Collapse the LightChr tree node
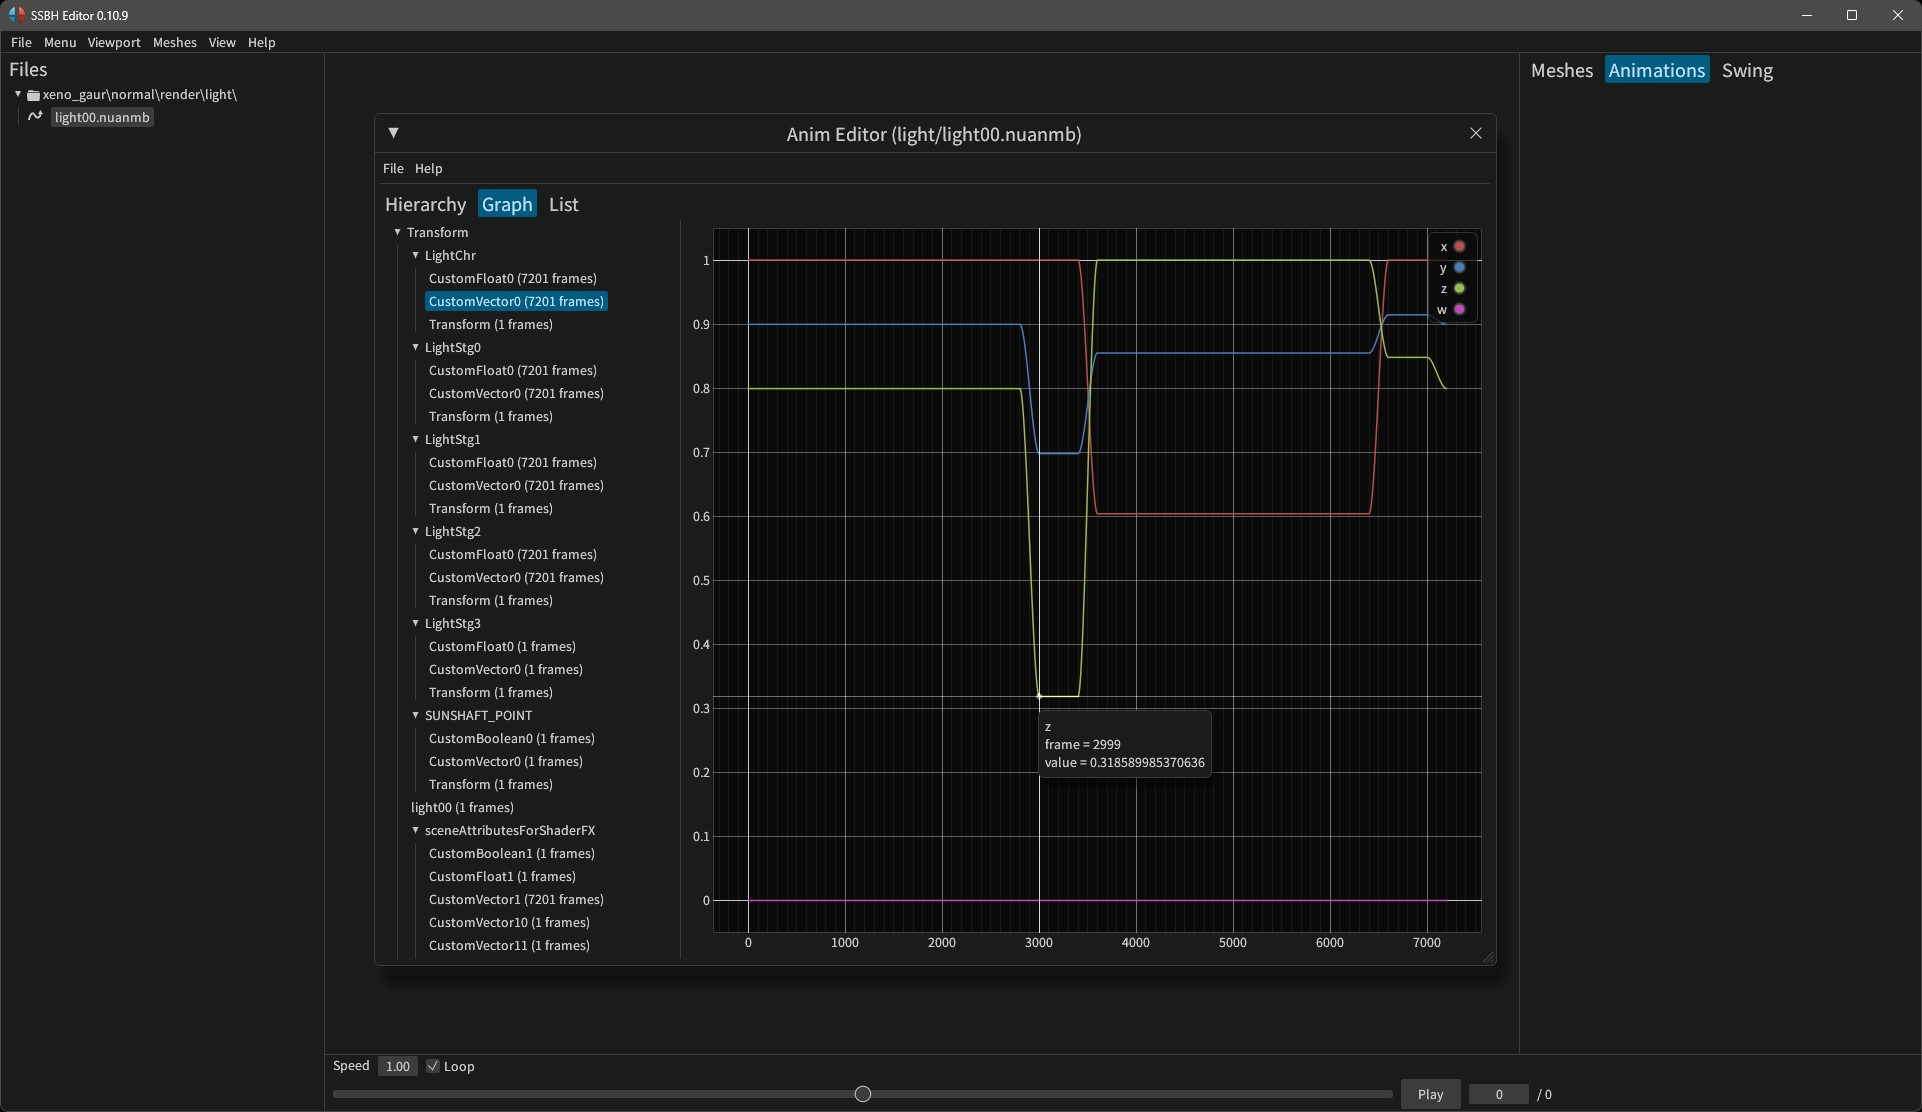The width and height of the screenshot is (1922, 1112). click(416, 256)
